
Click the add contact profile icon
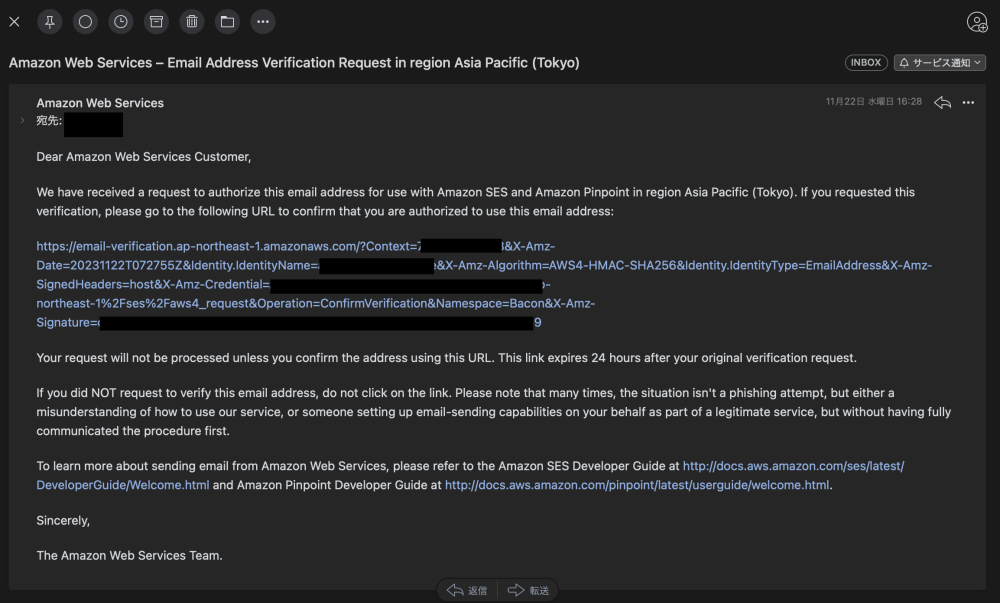(x=977, y=22)
